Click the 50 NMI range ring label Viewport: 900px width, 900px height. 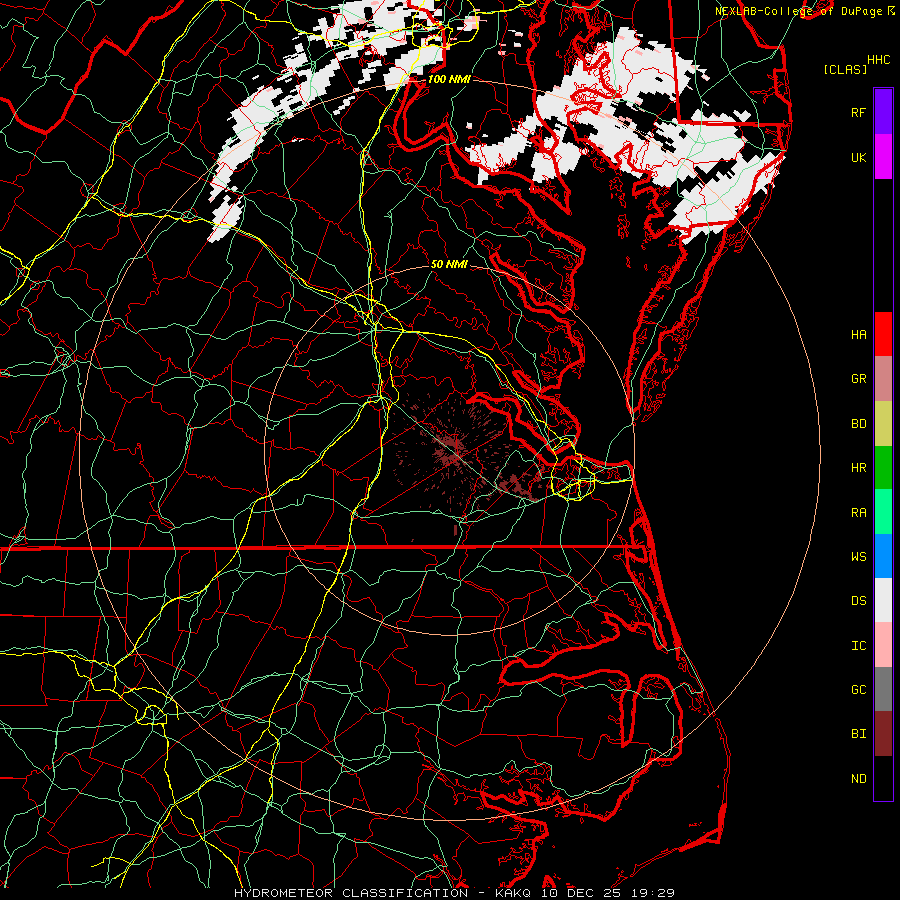[449, 265]
